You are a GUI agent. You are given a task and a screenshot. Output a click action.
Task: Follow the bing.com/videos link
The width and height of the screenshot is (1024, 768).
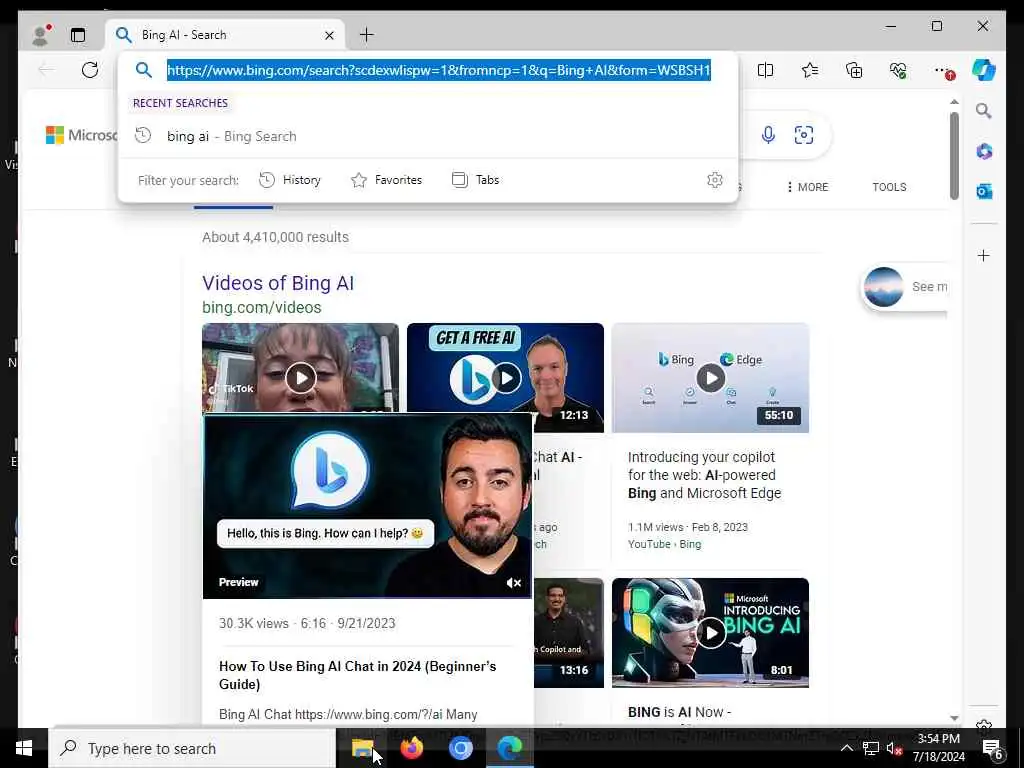click(261, 307)
